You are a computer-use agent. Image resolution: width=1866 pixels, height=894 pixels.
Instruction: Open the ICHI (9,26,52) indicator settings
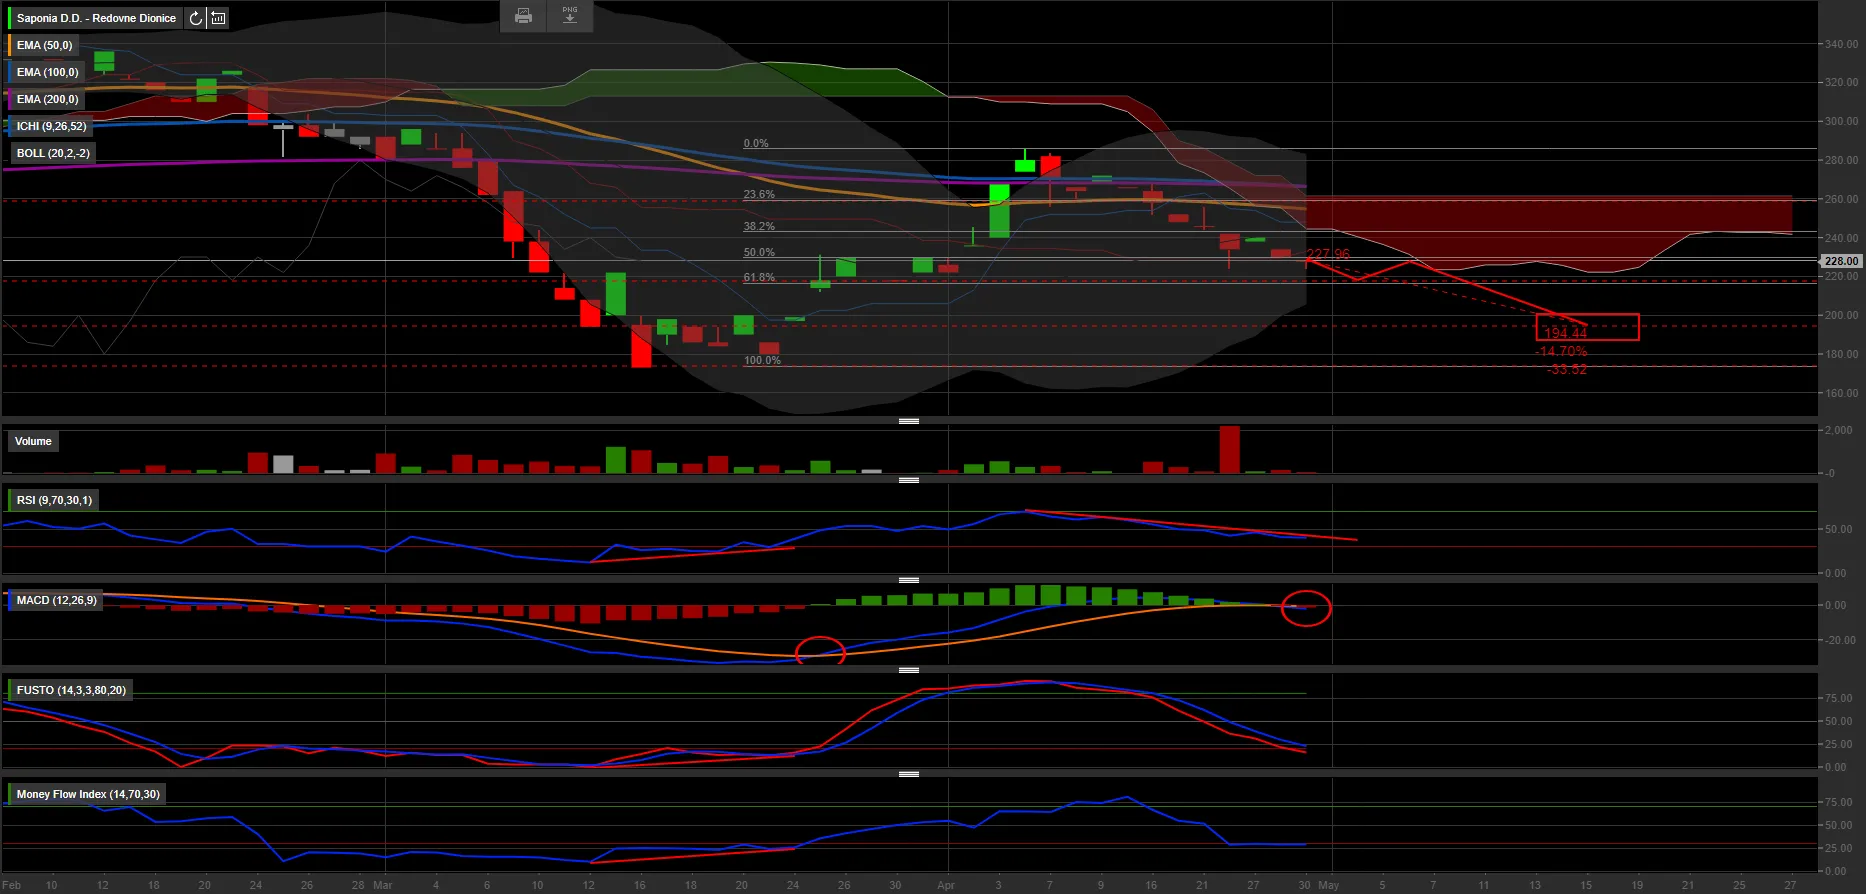(51, 126)
